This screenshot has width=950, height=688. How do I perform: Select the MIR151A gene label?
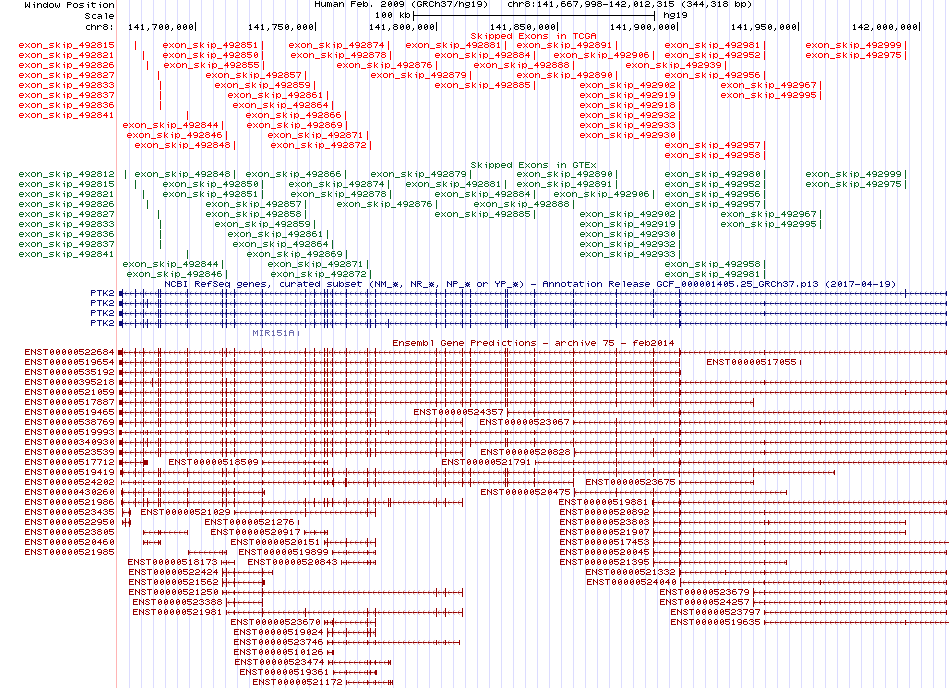tap(273, 333)
